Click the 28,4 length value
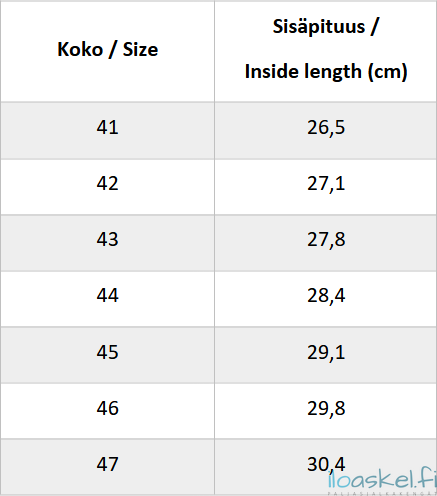 [326, 296]
